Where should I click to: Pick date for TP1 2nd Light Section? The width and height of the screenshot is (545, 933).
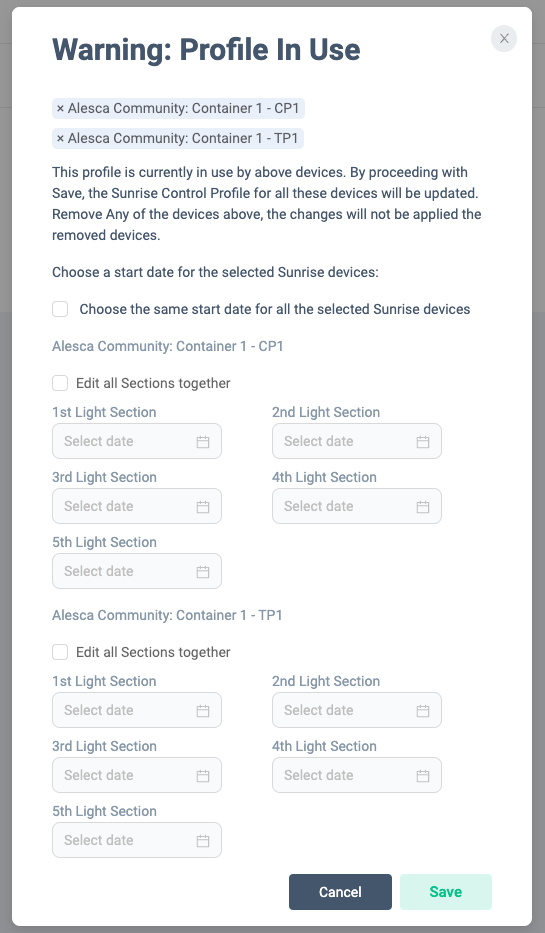pos(357,710)
